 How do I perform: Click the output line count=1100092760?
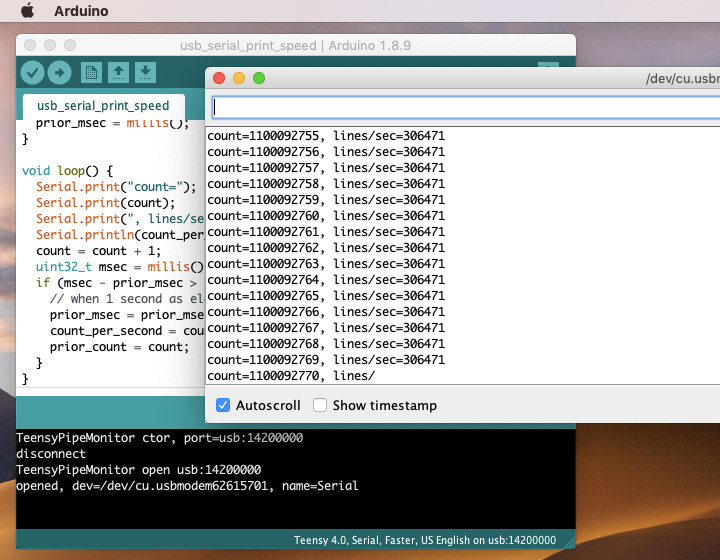326,216
